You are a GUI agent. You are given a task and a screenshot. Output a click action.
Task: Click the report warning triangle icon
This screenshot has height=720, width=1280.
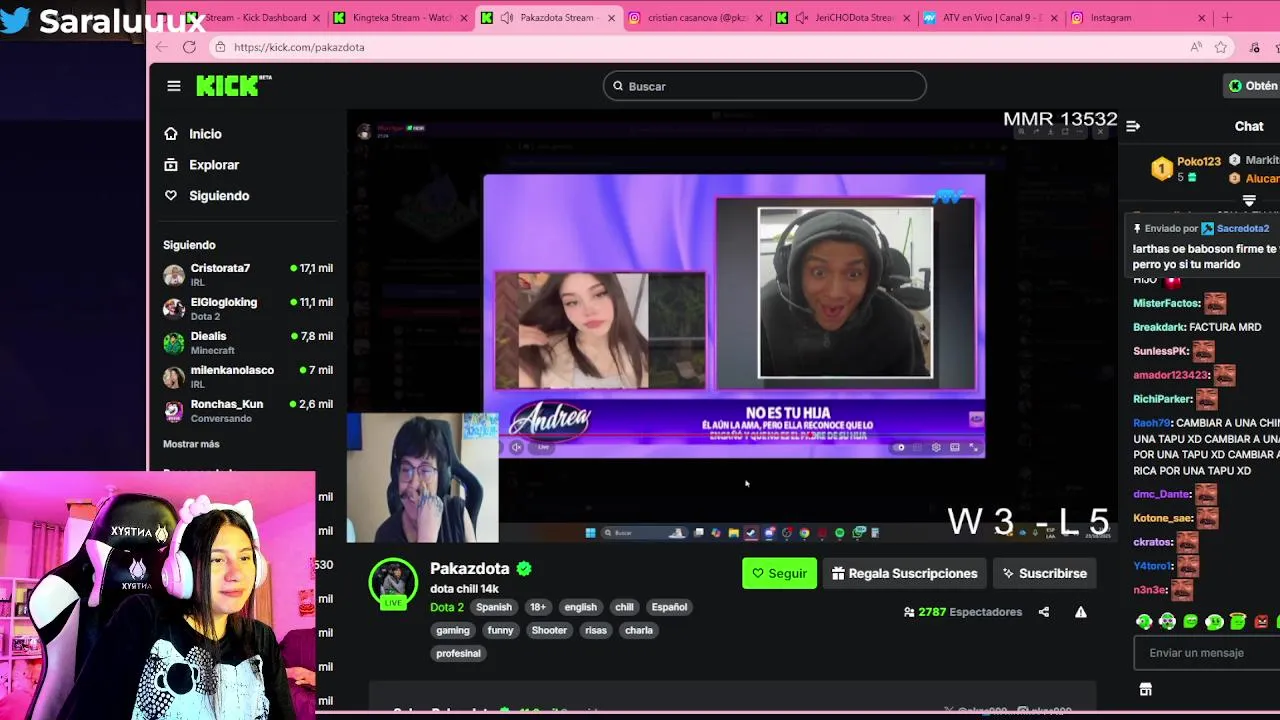pos(1081,612)
